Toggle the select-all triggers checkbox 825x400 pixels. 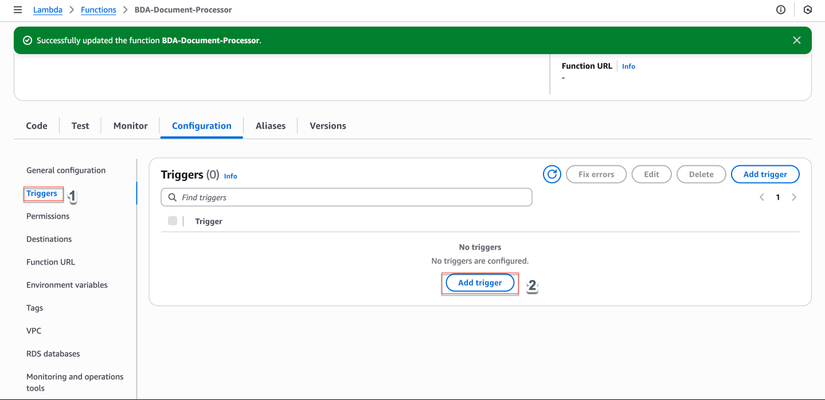coord(173,221)
